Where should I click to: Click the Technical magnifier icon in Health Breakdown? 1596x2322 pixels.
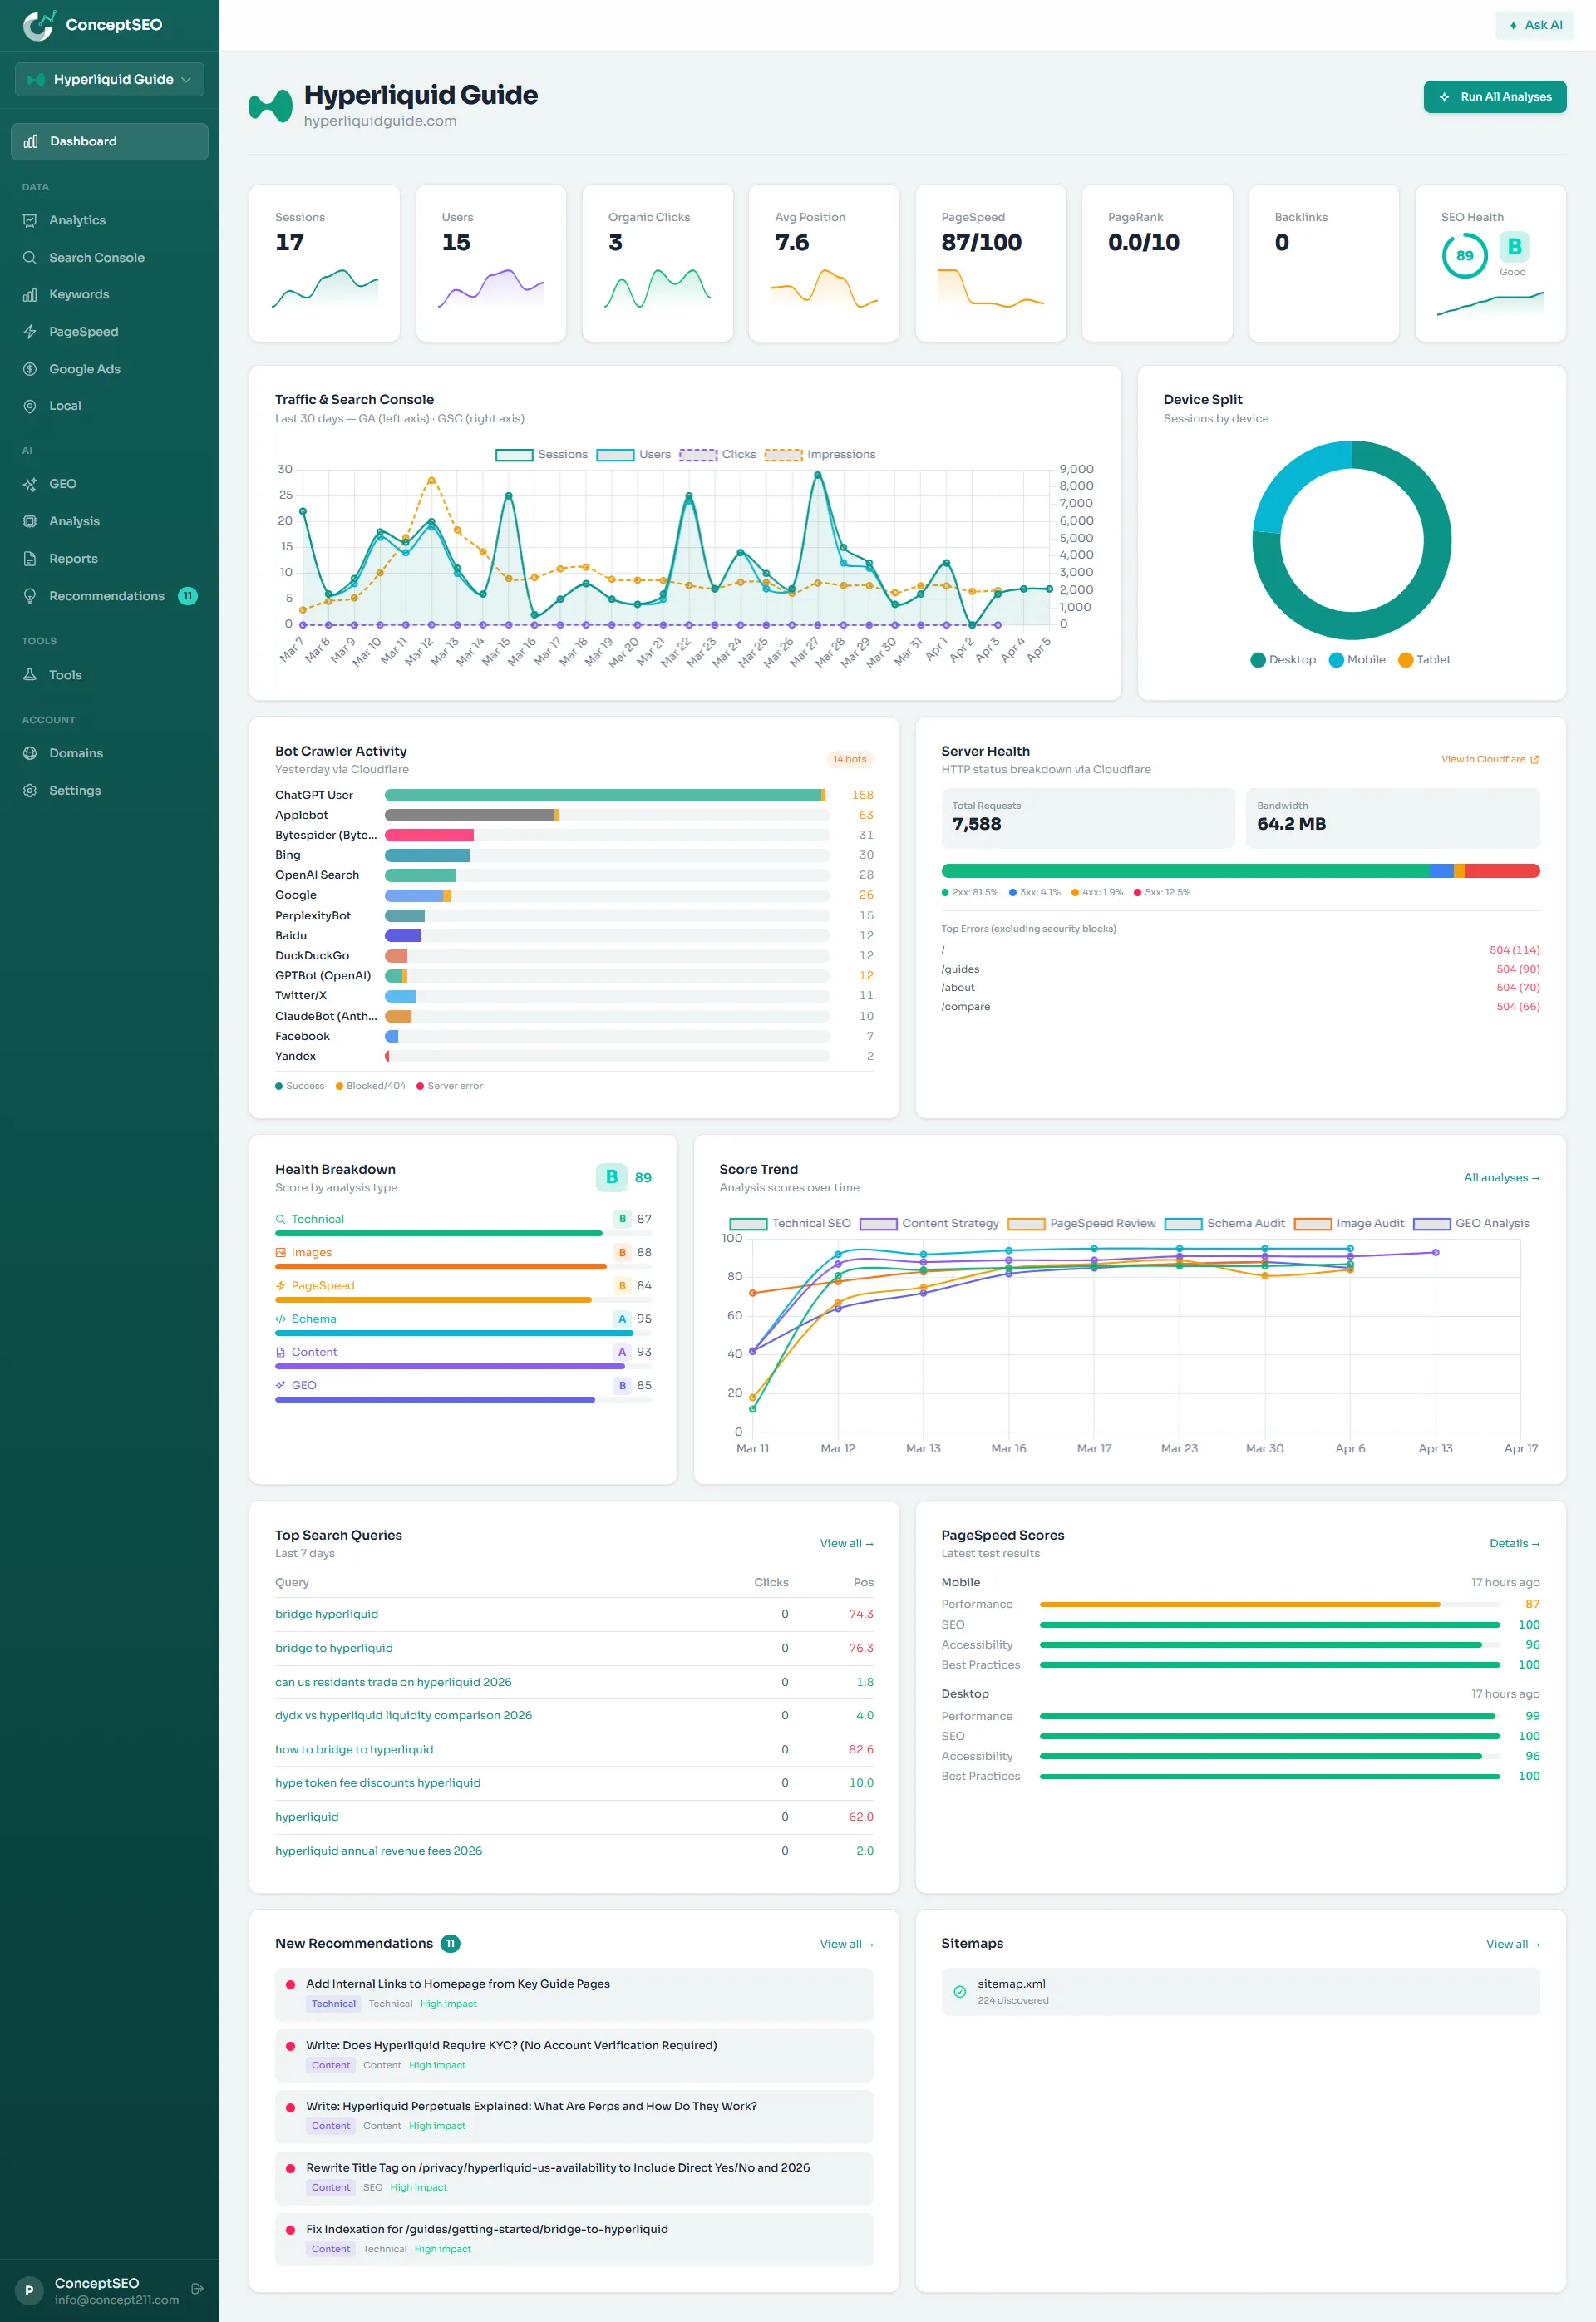point(281,1219)
